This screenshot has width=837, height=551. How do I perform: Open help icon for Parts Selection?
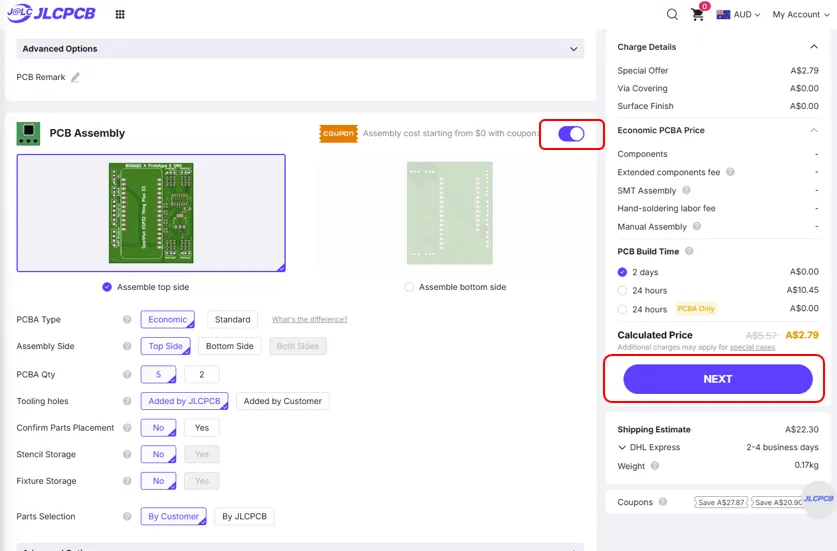click(x=127, y=516)
